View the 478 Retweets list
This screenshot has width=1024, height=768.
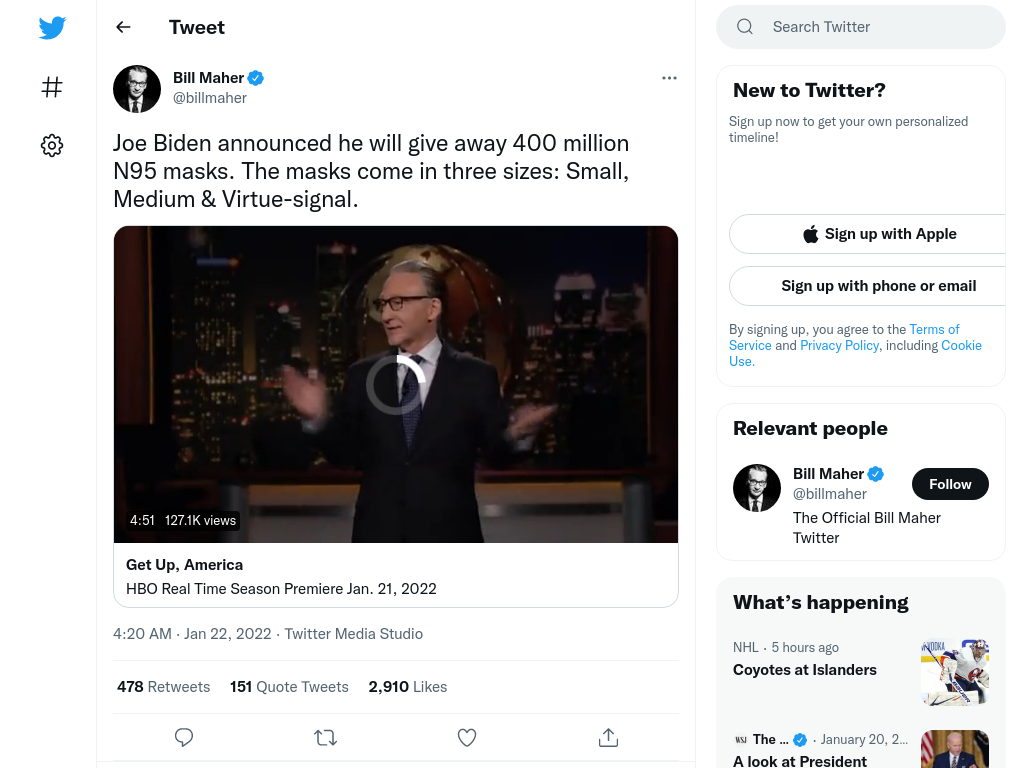(163, 686)
